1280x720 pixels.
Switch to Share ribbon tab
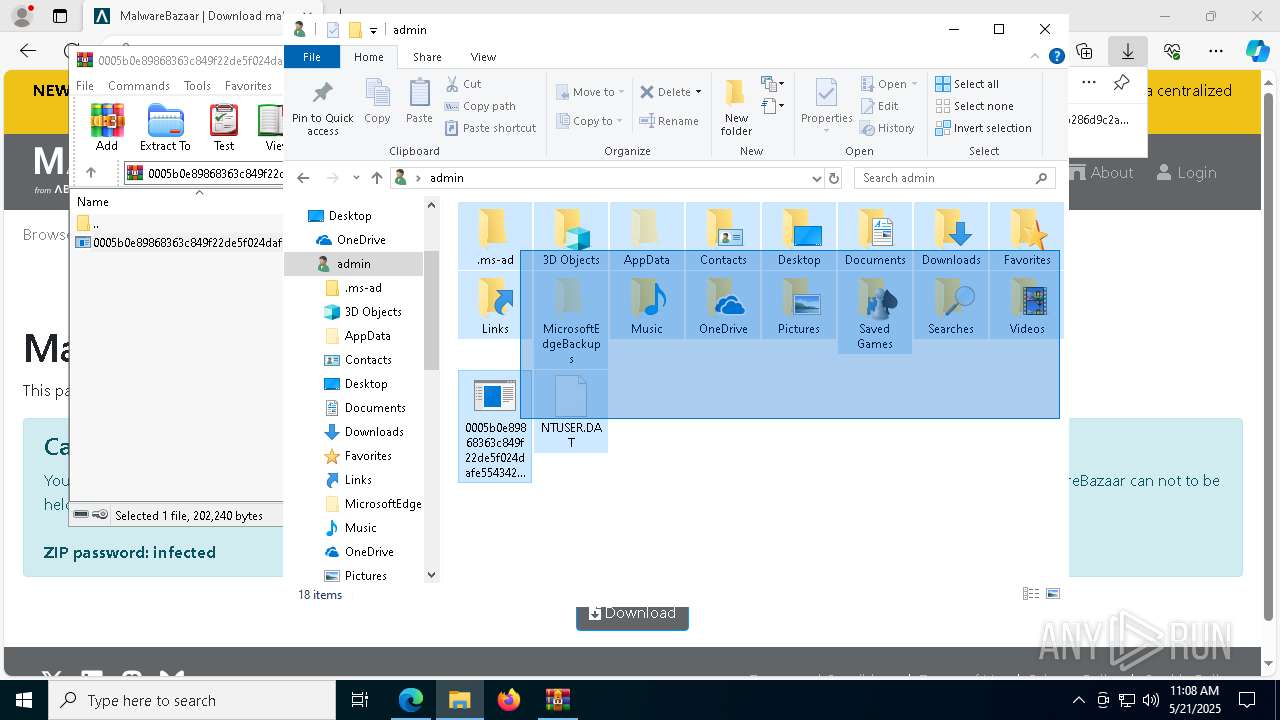[x=427, y=57]
